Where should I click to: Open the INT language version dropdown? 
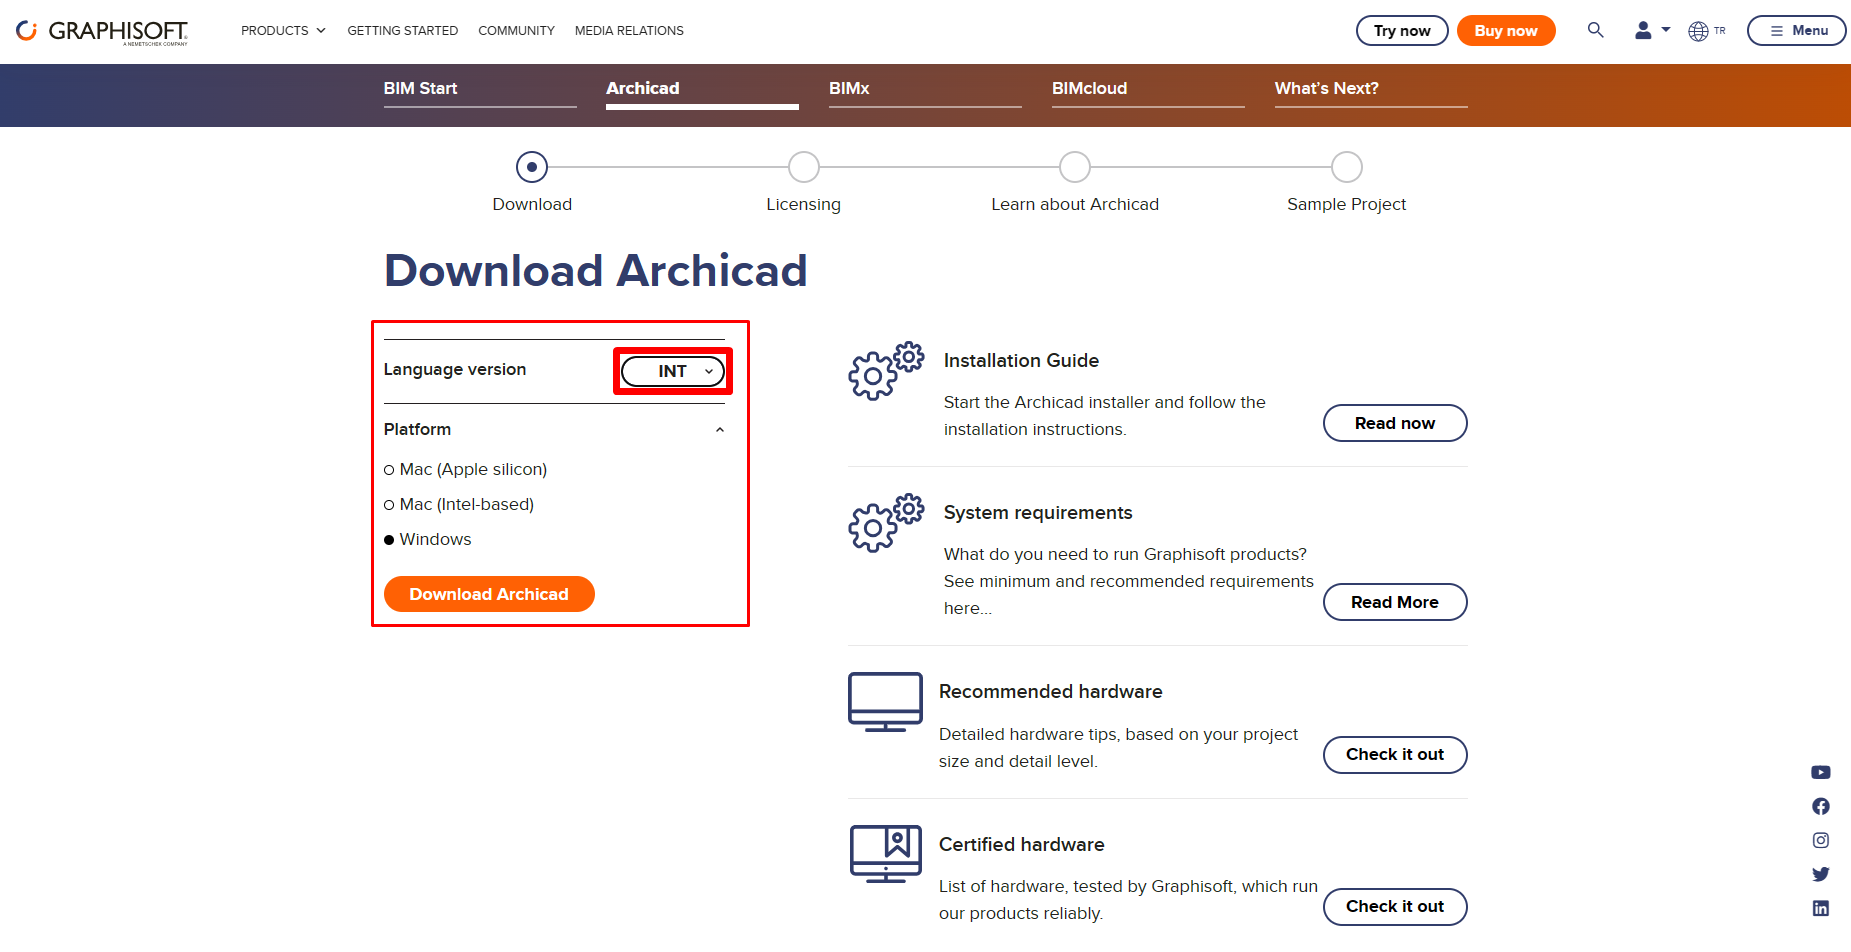pos(673,371)
